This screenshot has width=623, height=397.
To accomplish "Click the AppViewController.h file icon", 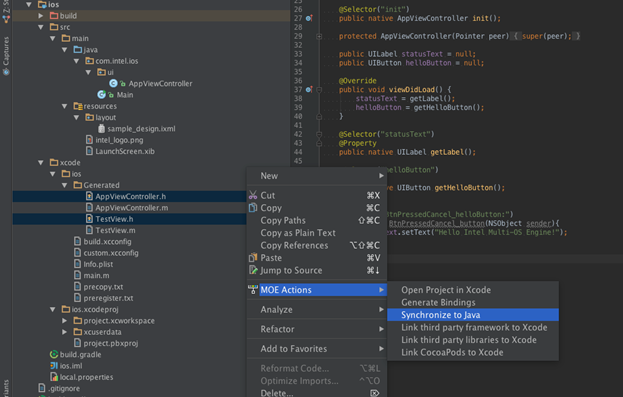I will (x=89, y=196).
